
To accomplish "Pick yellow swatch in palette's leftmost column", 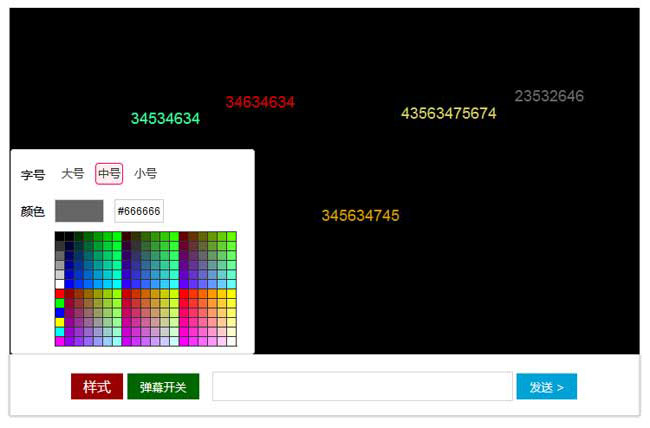I will (x=60, y=322).
